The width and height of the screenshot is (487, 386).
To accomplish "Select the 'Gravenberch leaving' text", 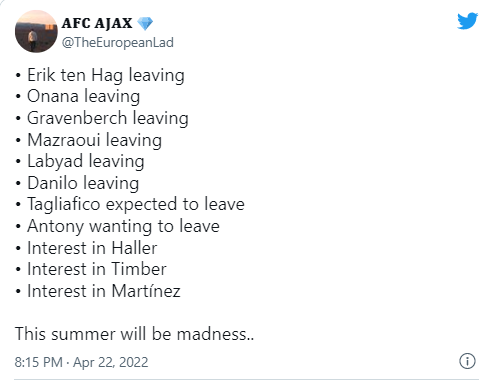I will (108, 118).
